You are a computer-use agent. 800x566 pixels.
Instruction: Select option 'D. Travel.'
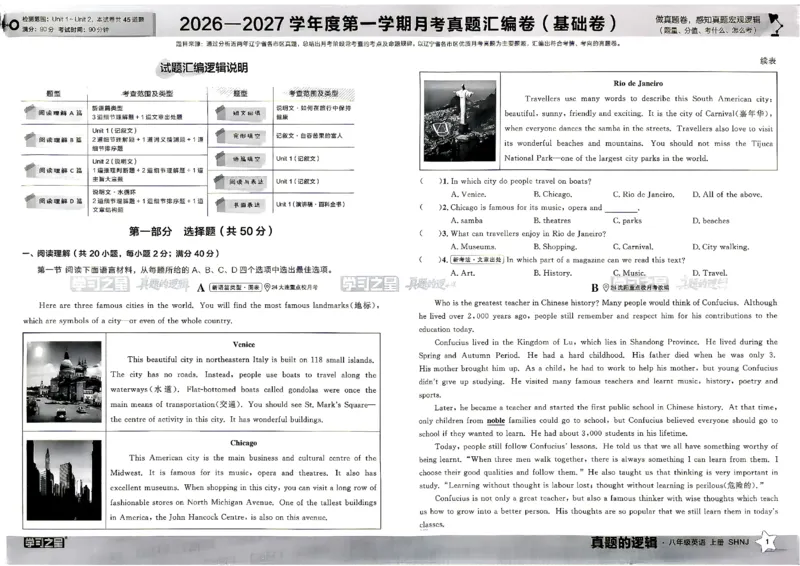(x=710, y=273)
